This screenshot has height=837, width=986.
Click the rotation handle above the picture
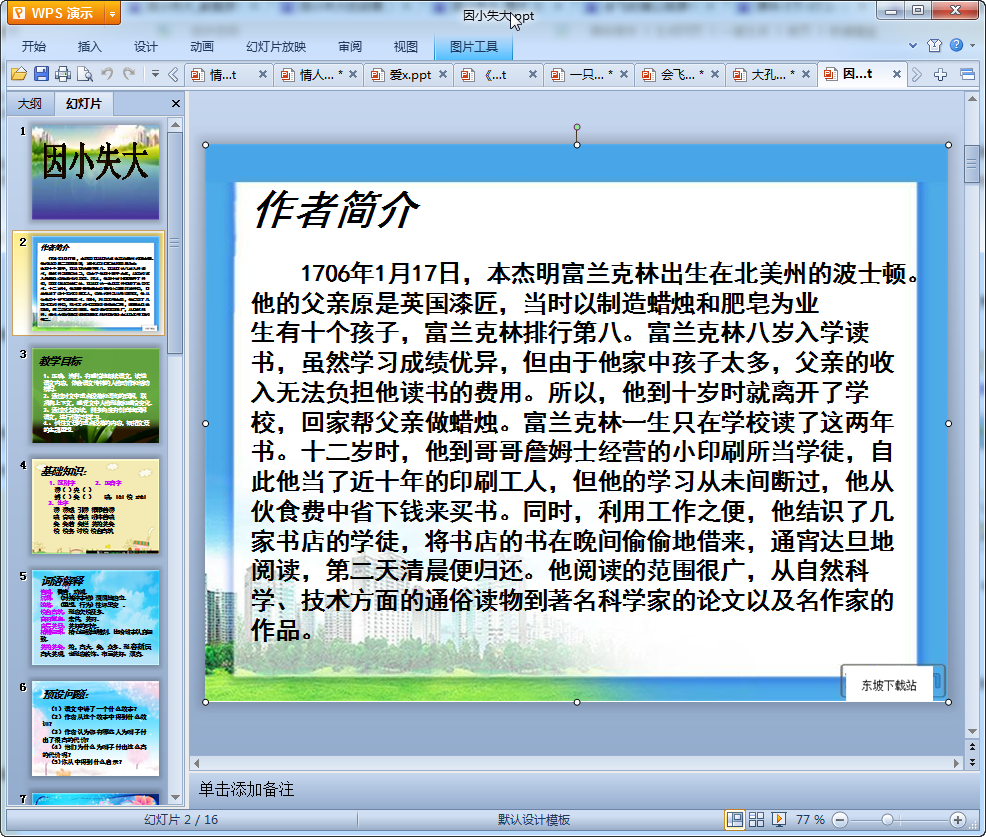(x=577, y=127)
